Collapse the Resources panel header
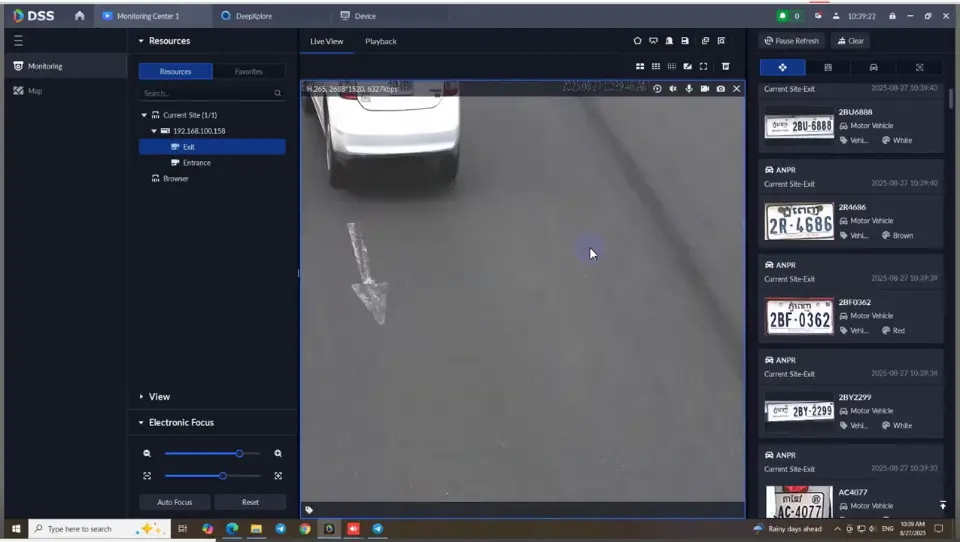The image size is (960, 542). pyautogui.click(x=141, y=40)
